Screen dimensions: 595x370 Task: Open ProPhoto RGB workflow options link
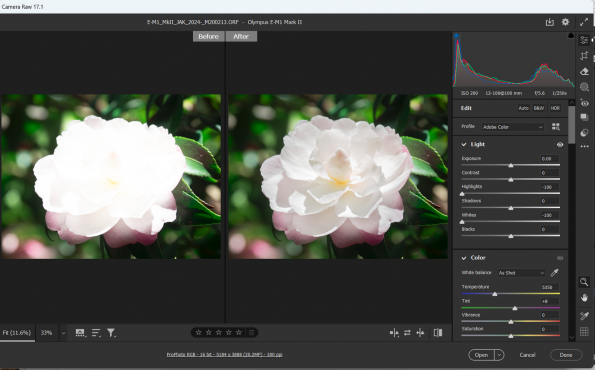pyautogui.click(x=225, y=354)
